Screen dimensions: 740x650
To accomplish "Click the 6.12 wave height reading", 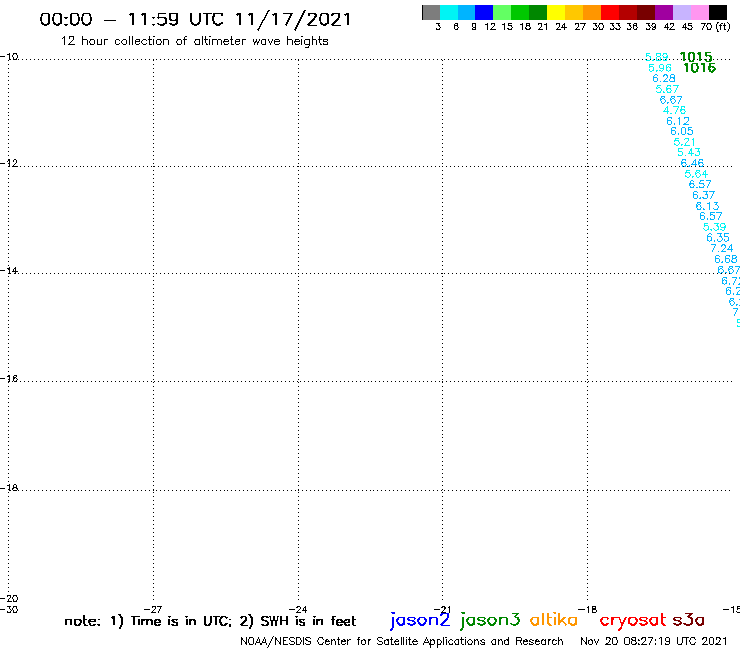I will (x=678, y=121).
